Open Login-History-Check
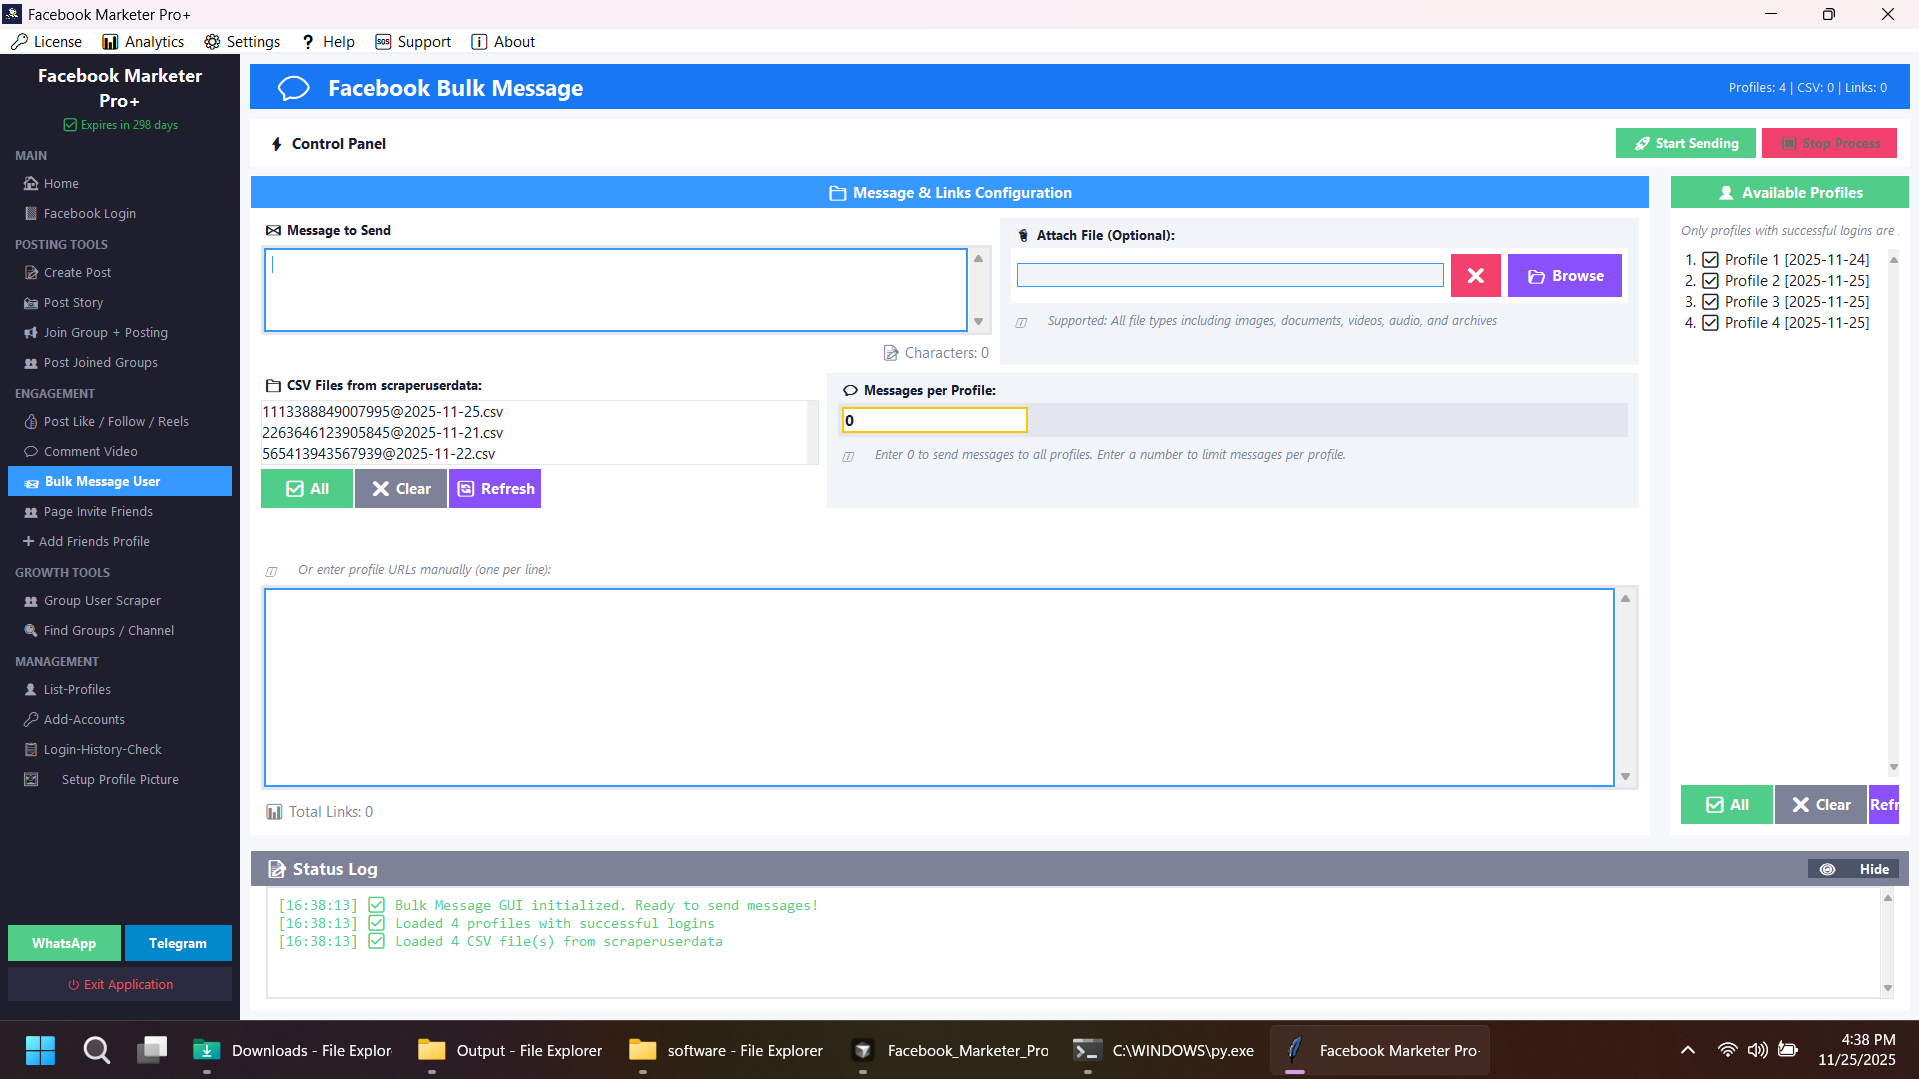This screenshot has height=1079, width=1919. pos(102,749)
